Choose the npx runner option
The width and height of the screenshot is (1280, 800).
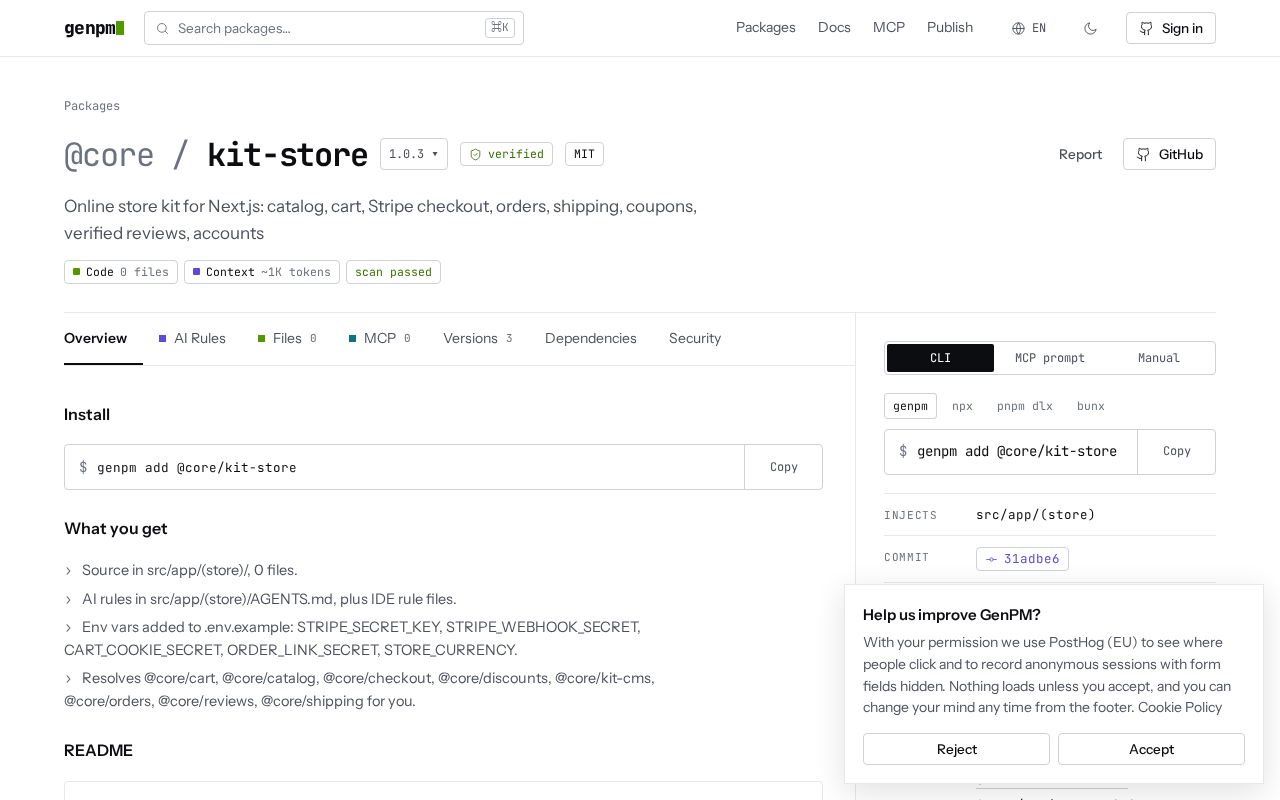coord(962,406)
